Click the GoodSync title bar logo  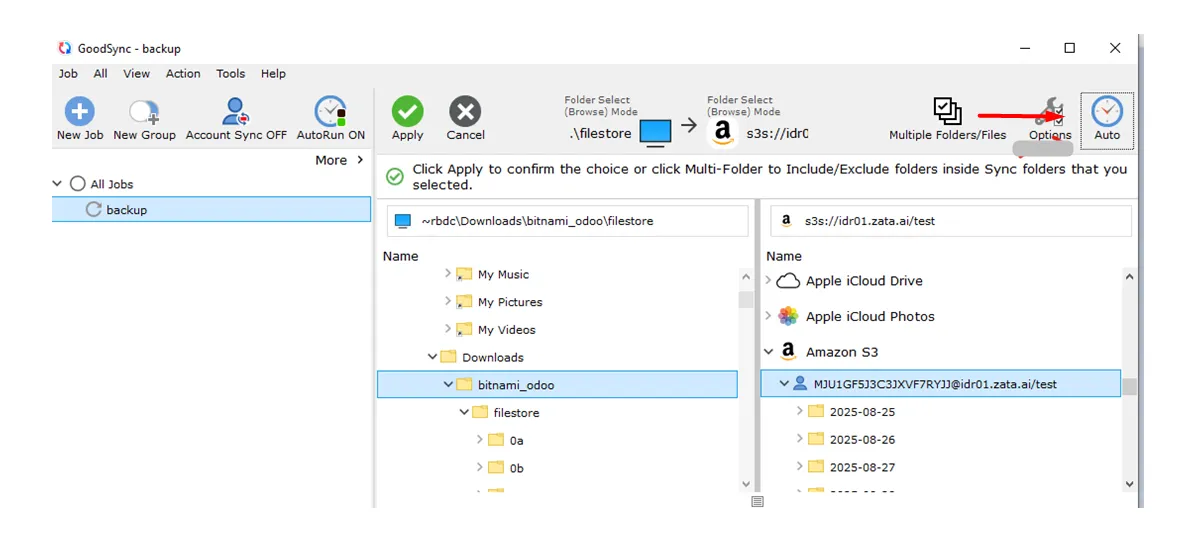coord(65,48)
